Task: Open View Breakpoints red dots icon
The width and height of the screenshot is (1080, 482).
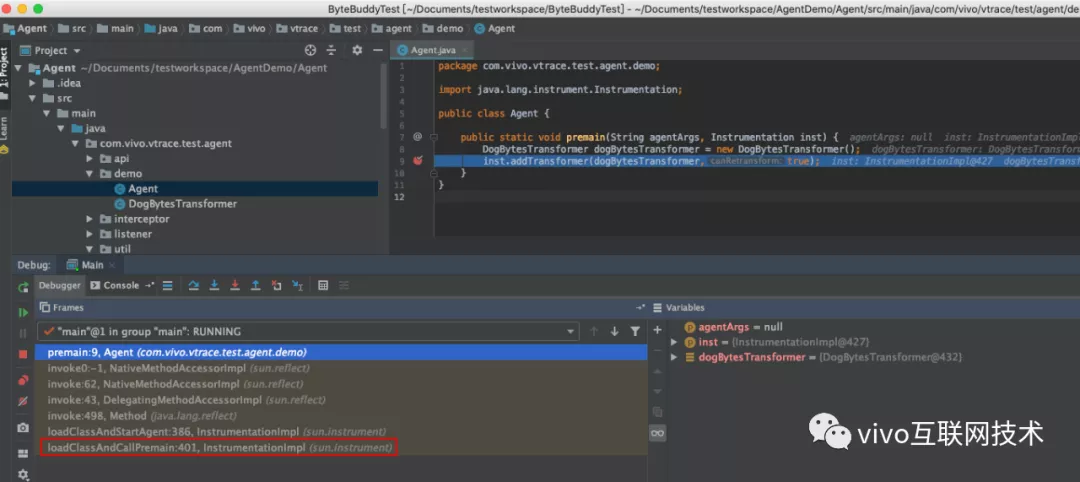Action: [23, 379]
